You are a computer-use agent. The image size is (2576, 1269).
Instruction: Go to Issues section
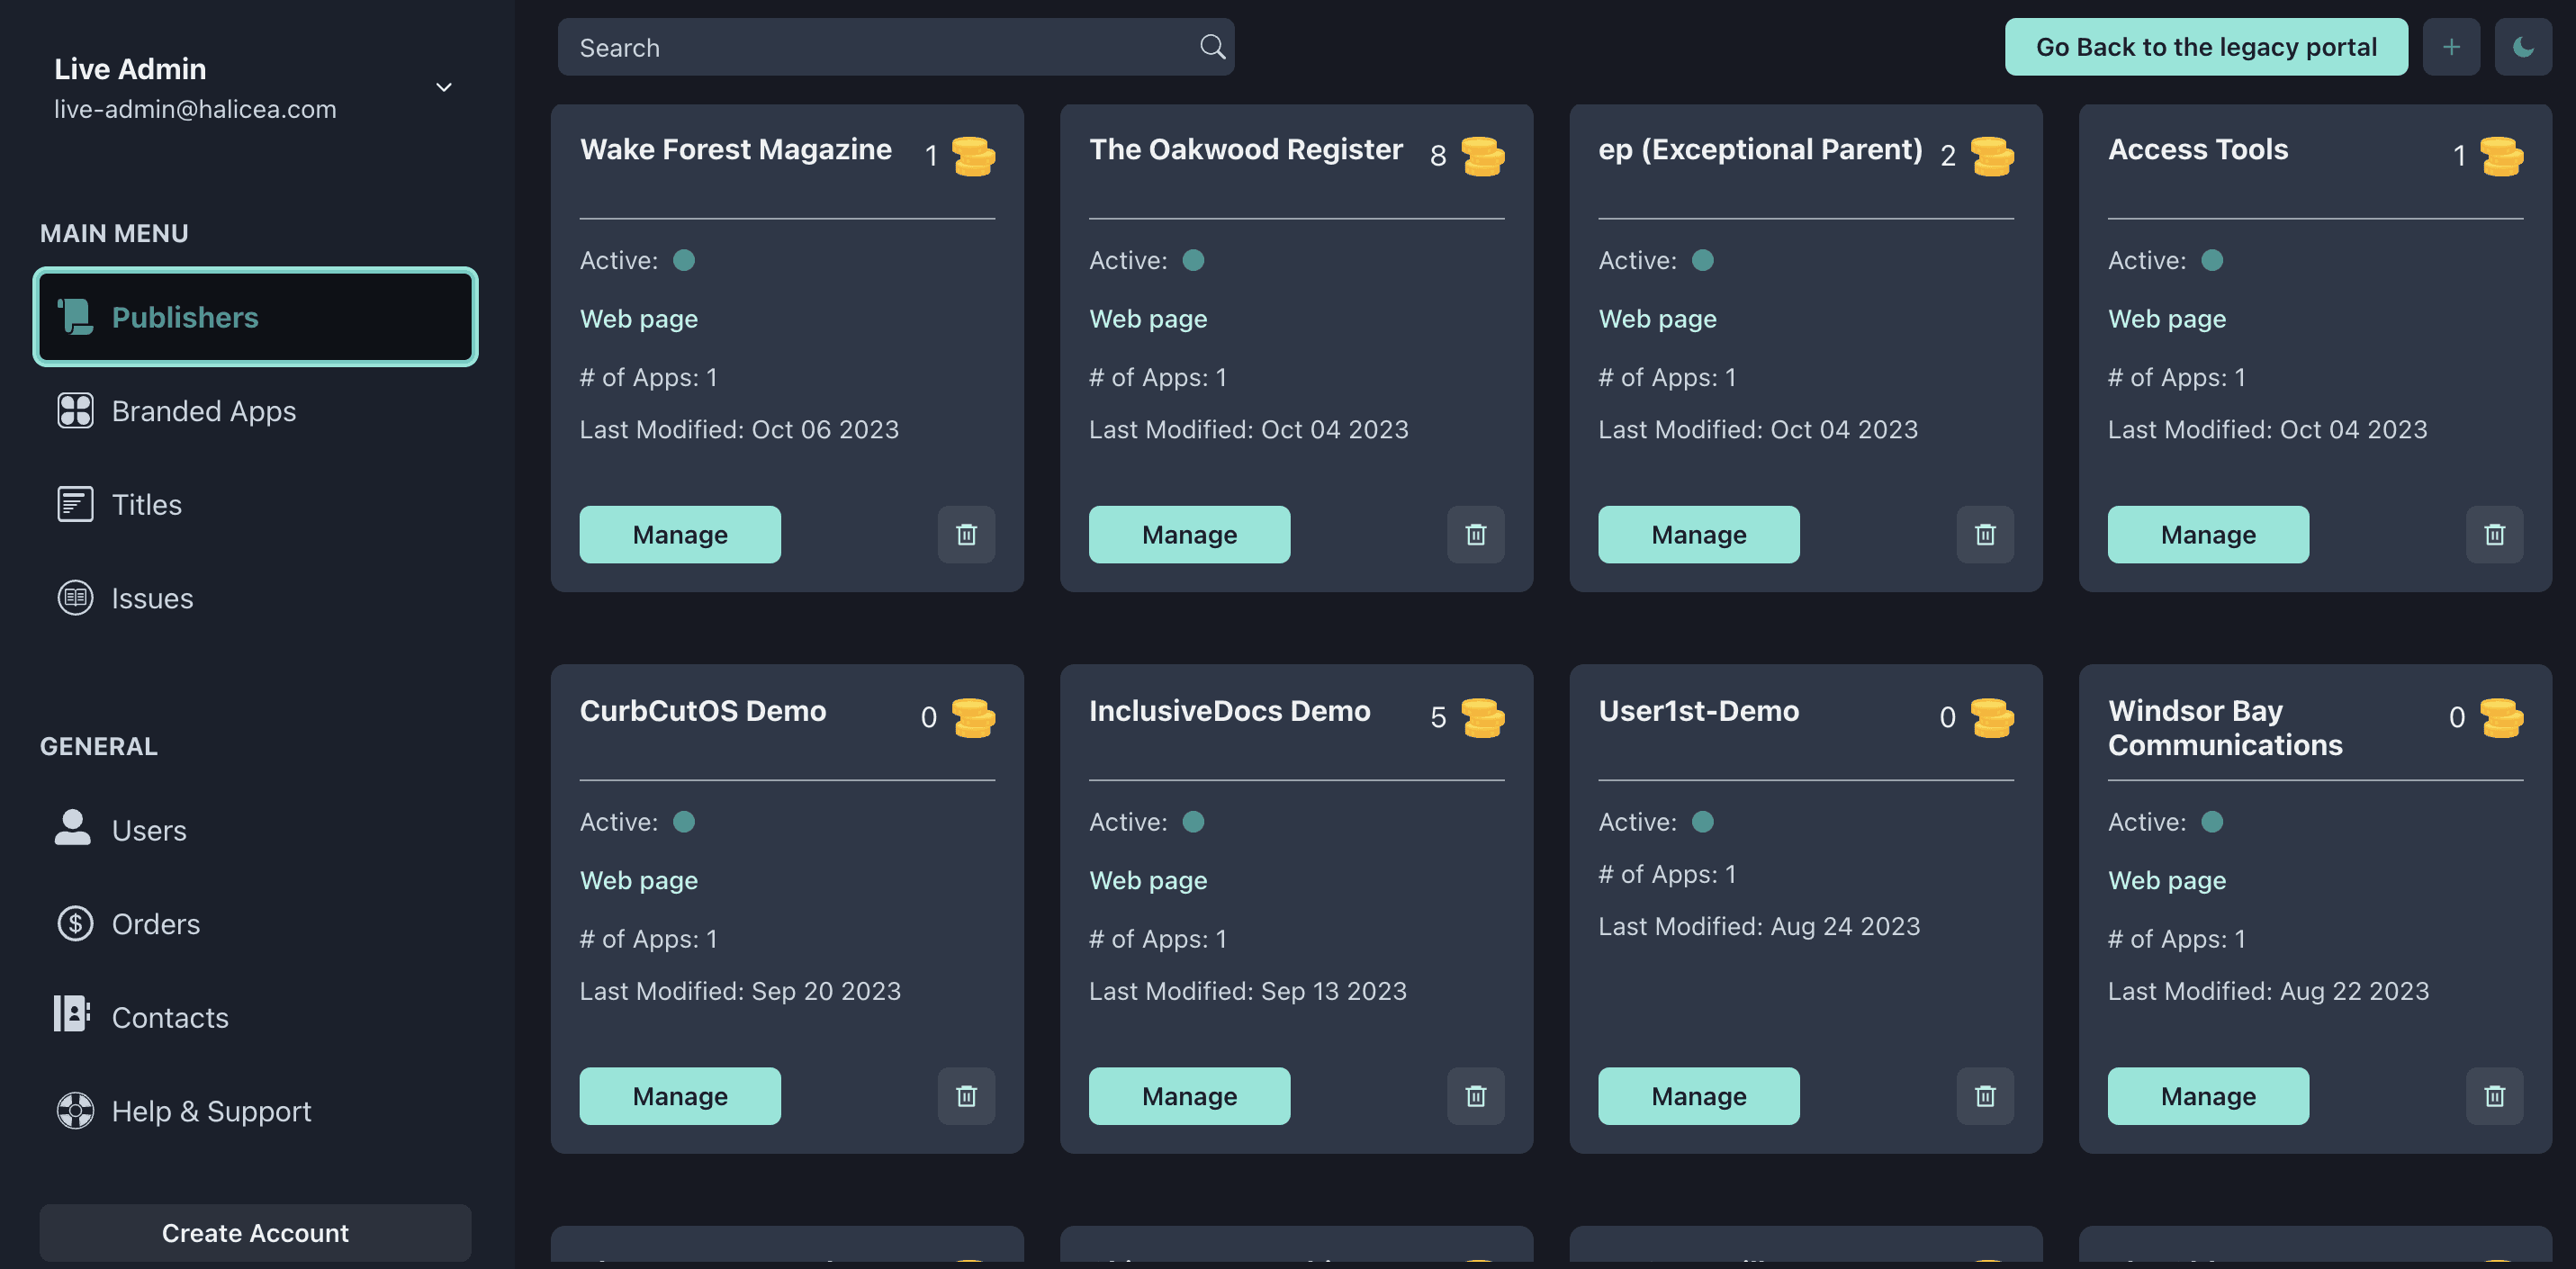pyautogui.click(x=152, y=598)
